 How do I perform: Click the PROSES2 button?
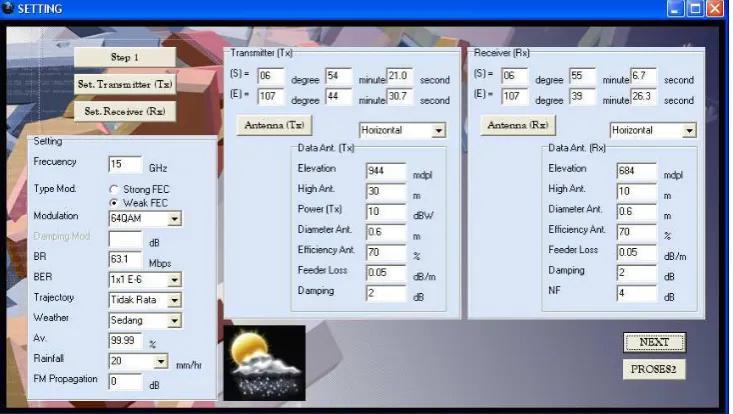(654, 369)
